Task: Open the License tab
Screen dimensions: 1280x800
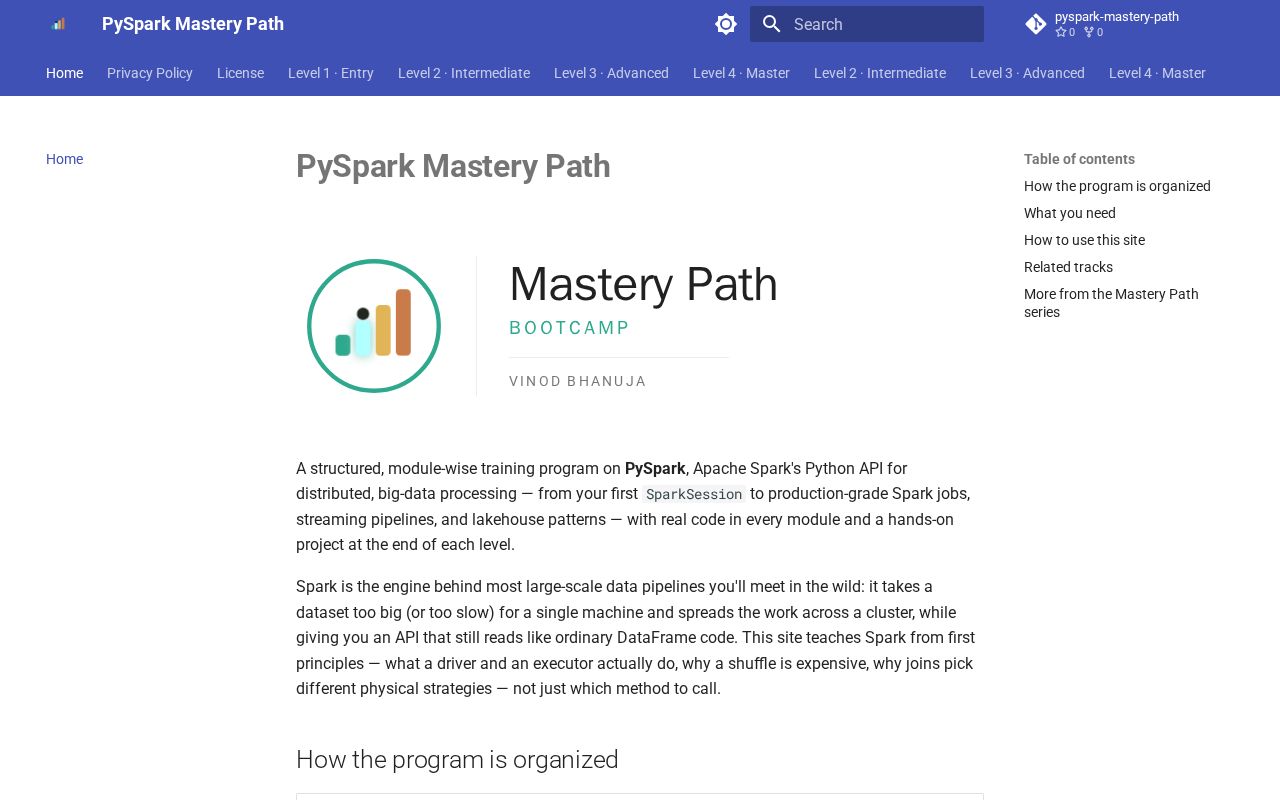Action: tap(240, 73)
